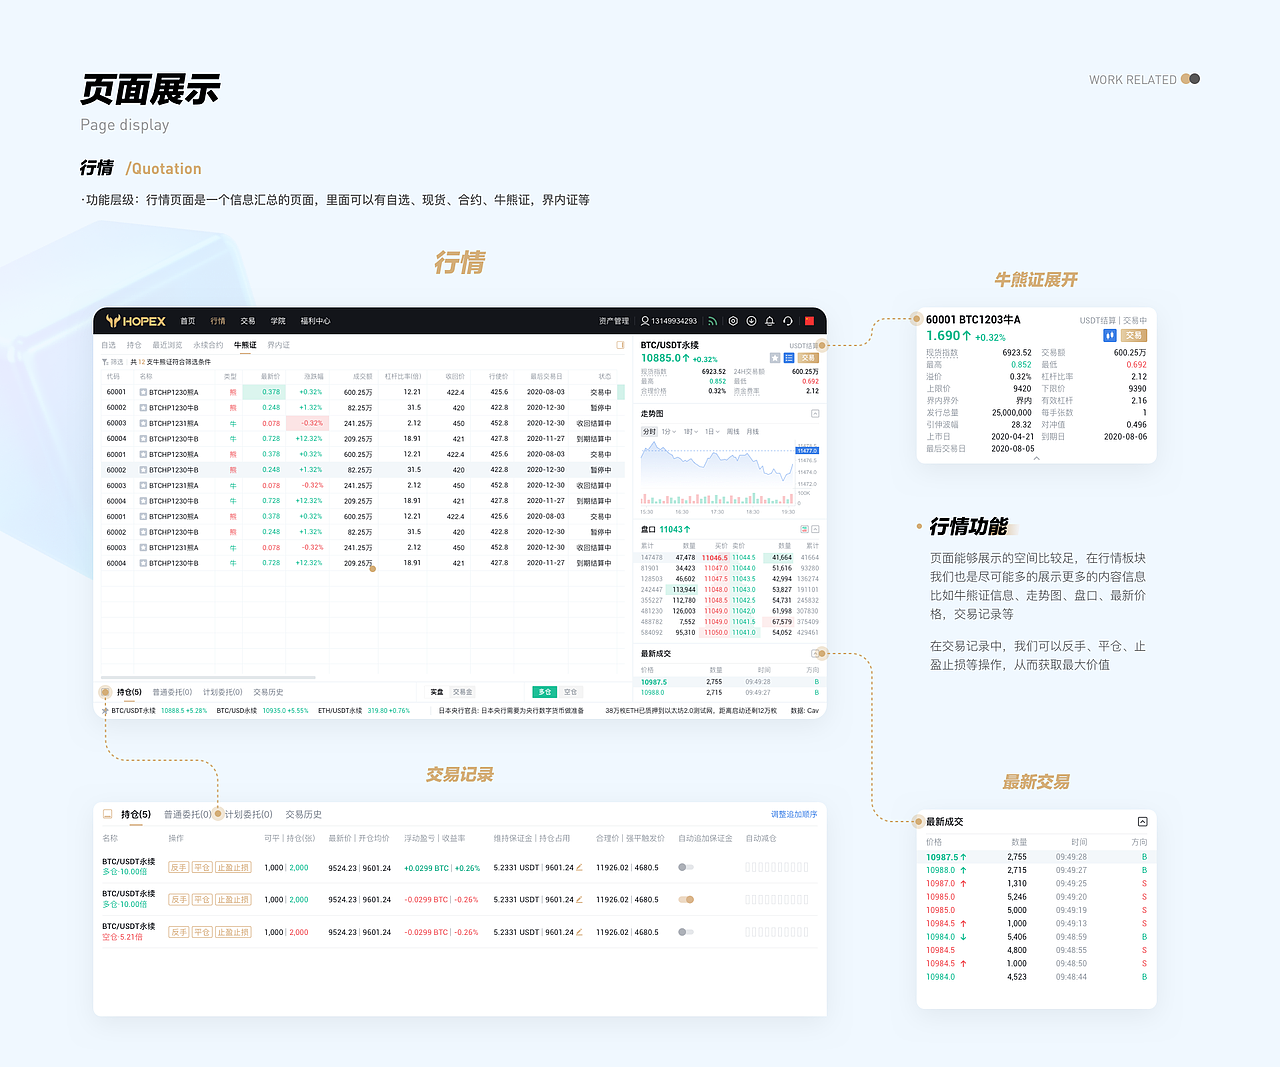
Task: Open 交易历史 tab in the 交易记录 panel
Action: point(303,815)
